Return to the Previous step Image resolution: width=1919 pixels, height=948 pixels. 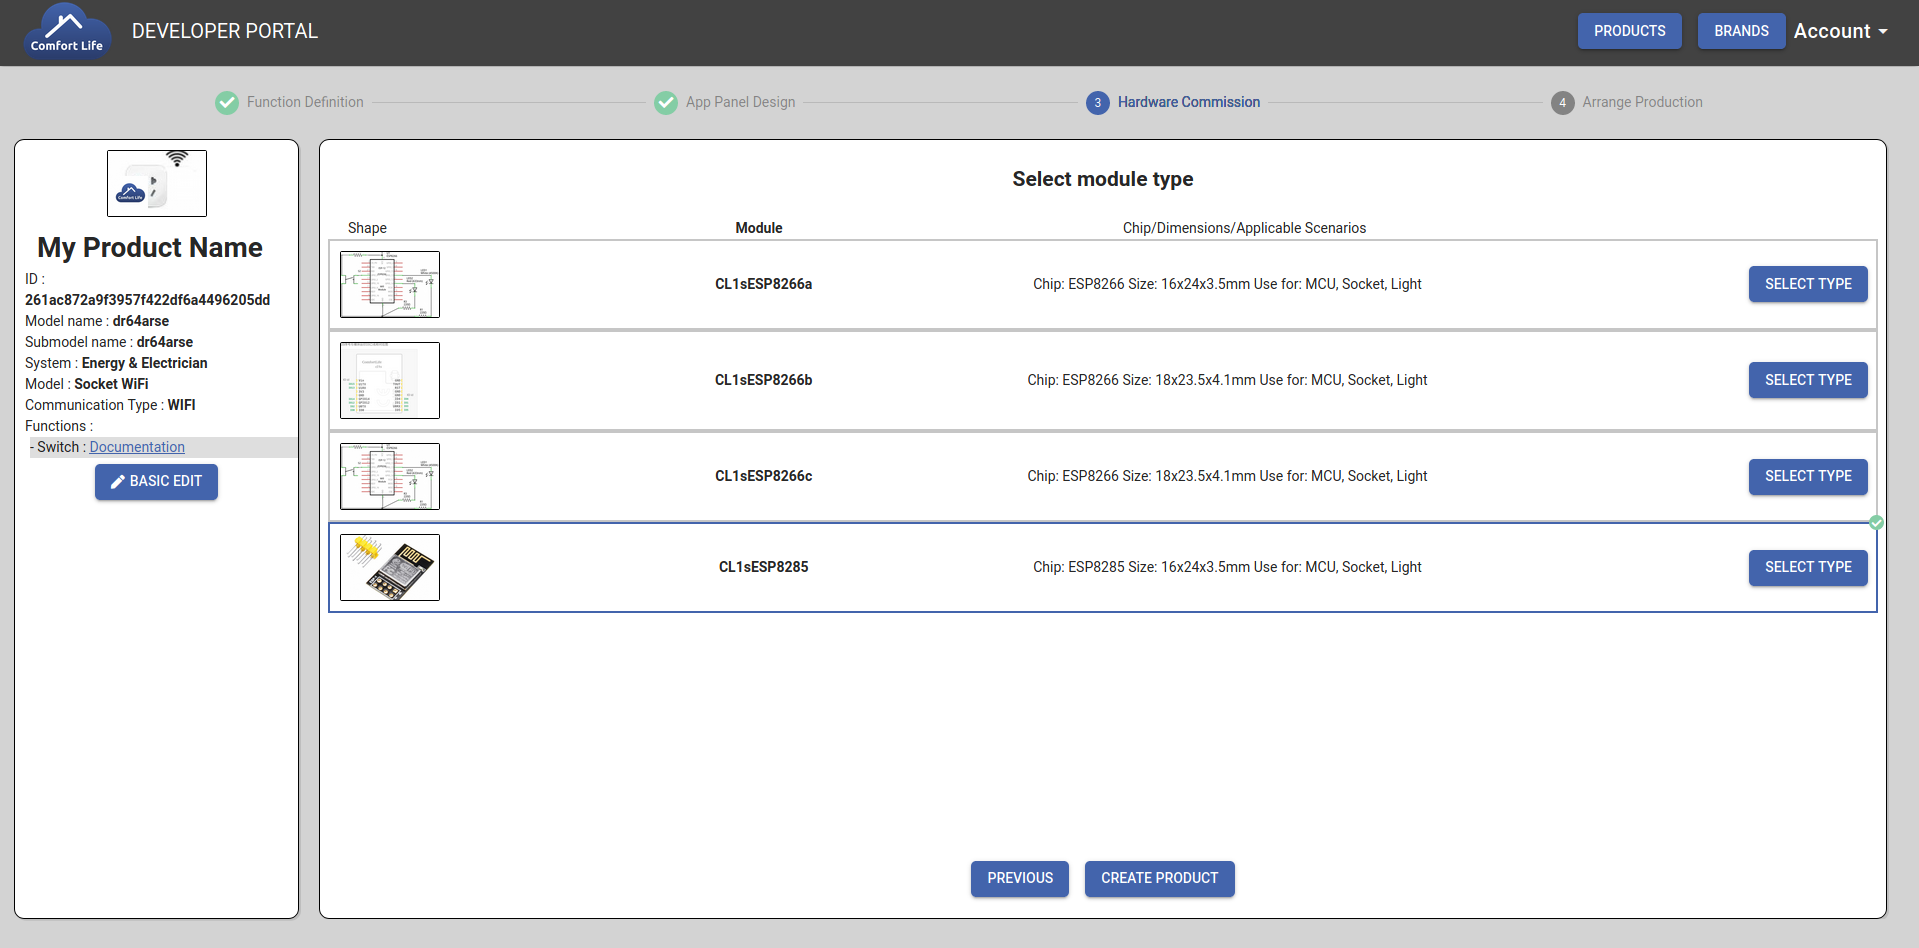[1019, 878]
